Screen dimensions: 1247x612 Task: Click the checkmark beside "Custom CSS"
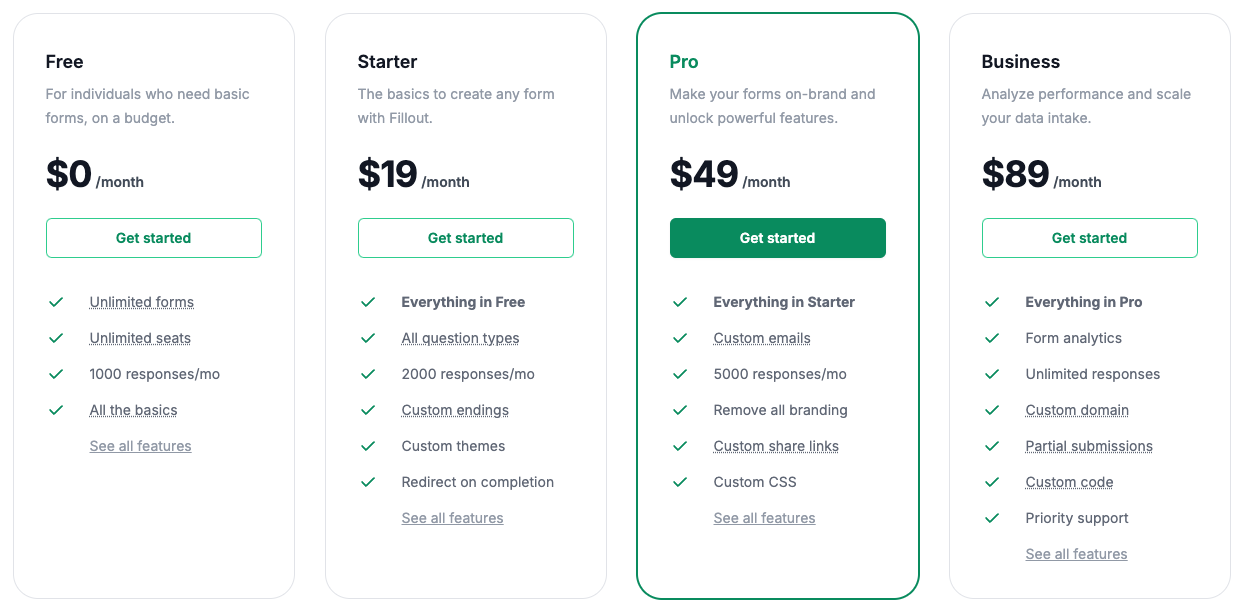(x=681, y=482)
